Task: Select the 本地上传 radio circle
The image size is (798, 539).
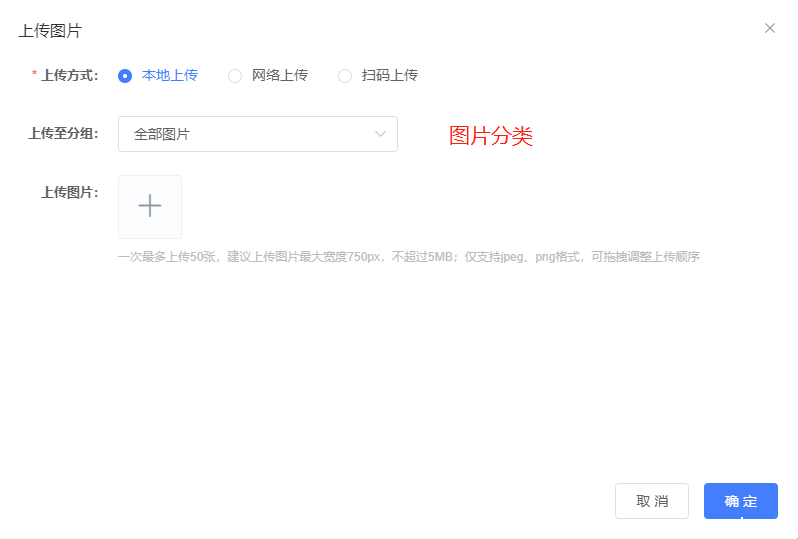Action: (125, 76)
